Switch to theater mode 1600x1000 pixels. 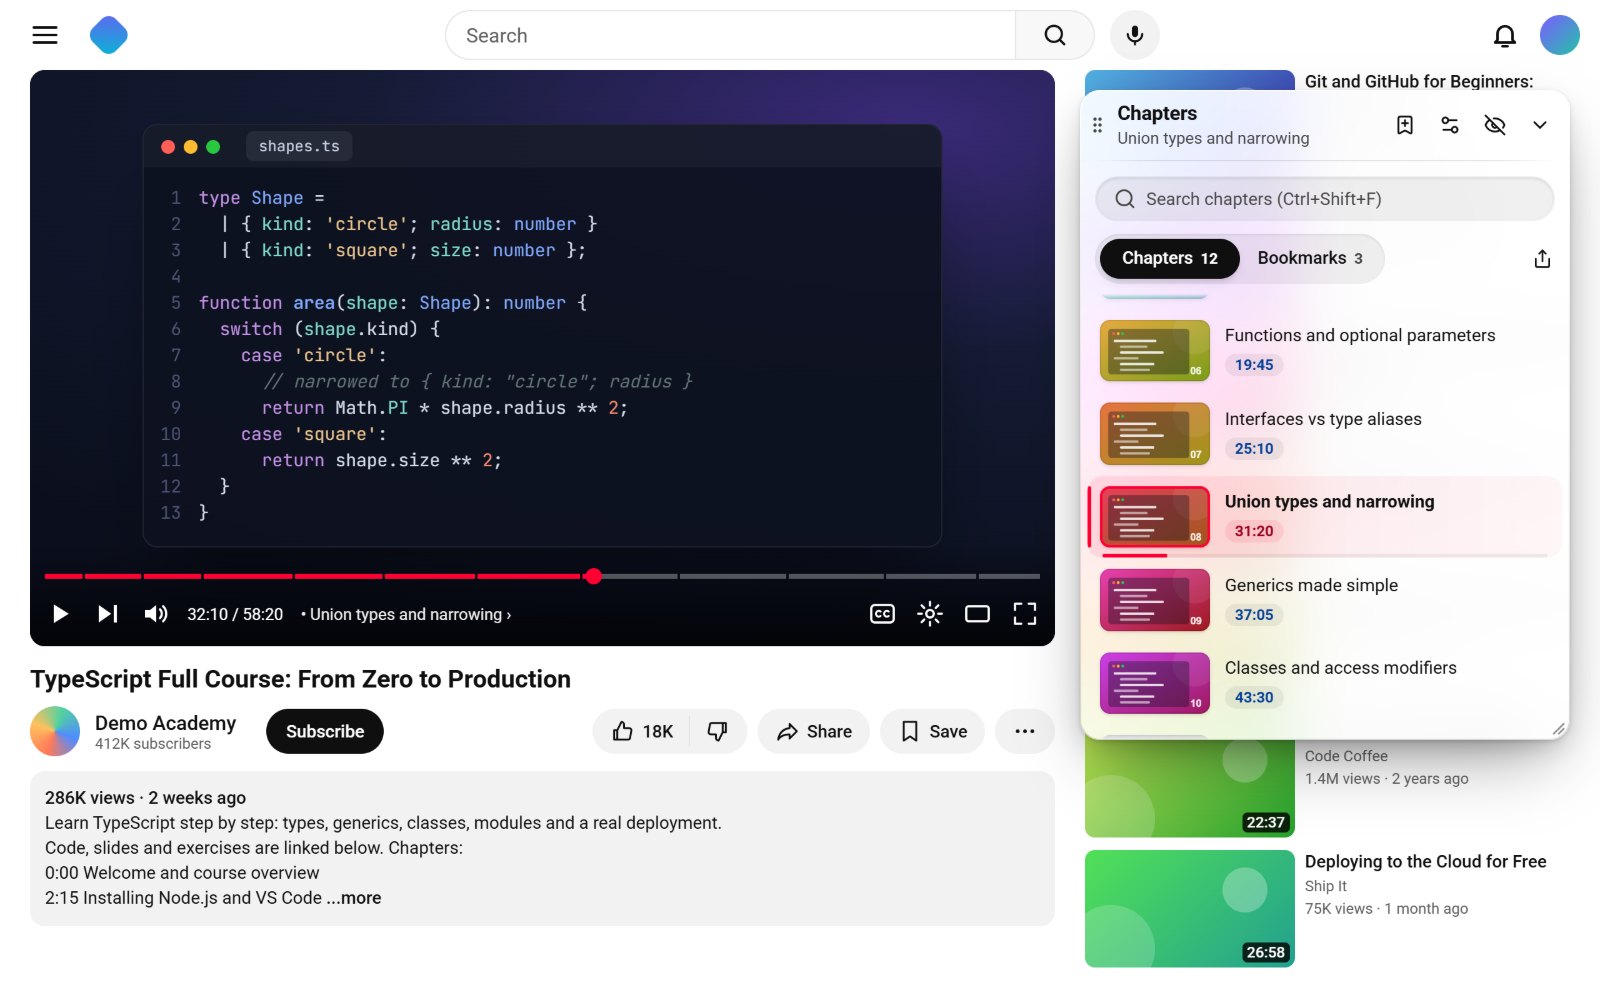tap(977, 614)
